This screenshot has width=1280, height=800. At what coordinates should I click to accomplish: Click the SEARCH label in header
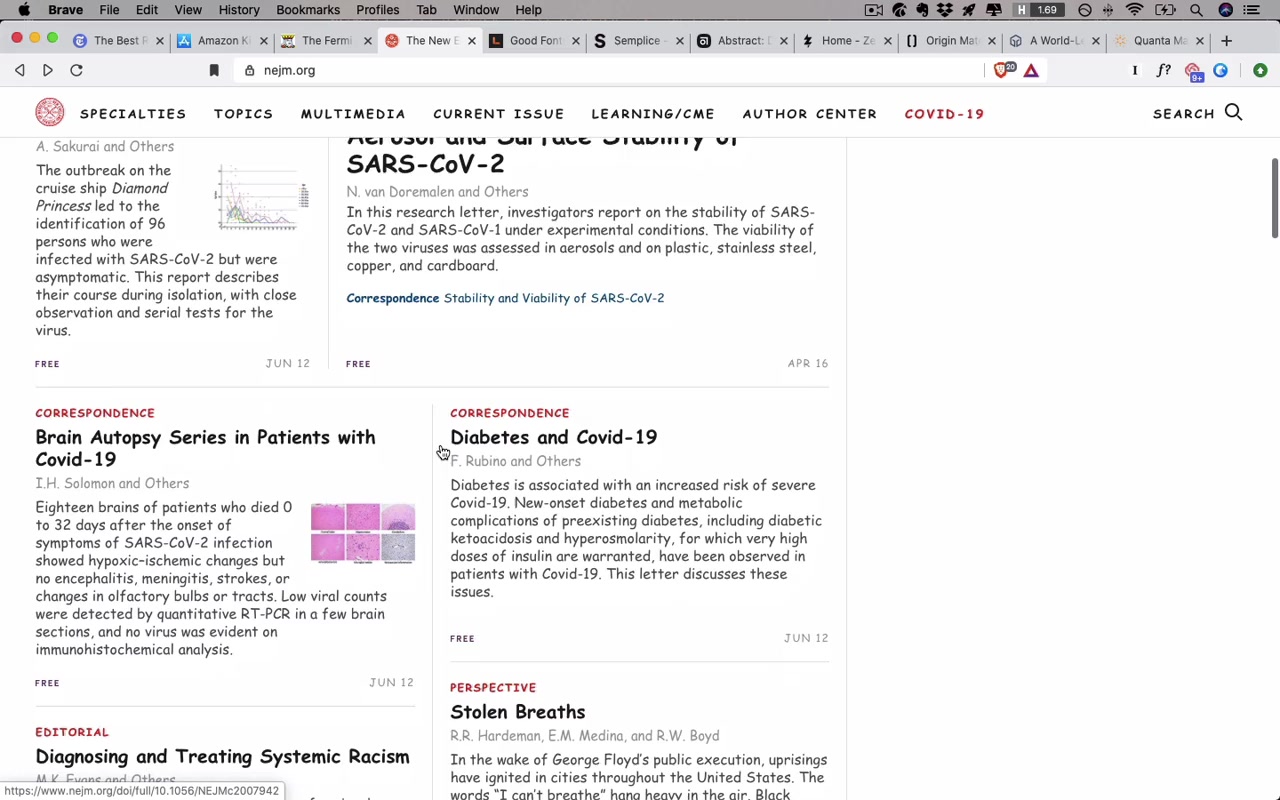point(1183,114)
